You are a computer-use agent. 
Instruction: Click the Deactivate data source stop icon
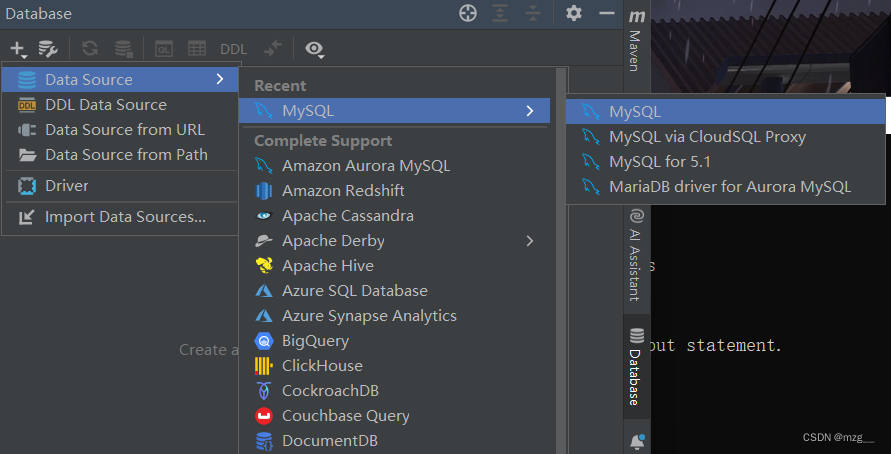[123, 49]
